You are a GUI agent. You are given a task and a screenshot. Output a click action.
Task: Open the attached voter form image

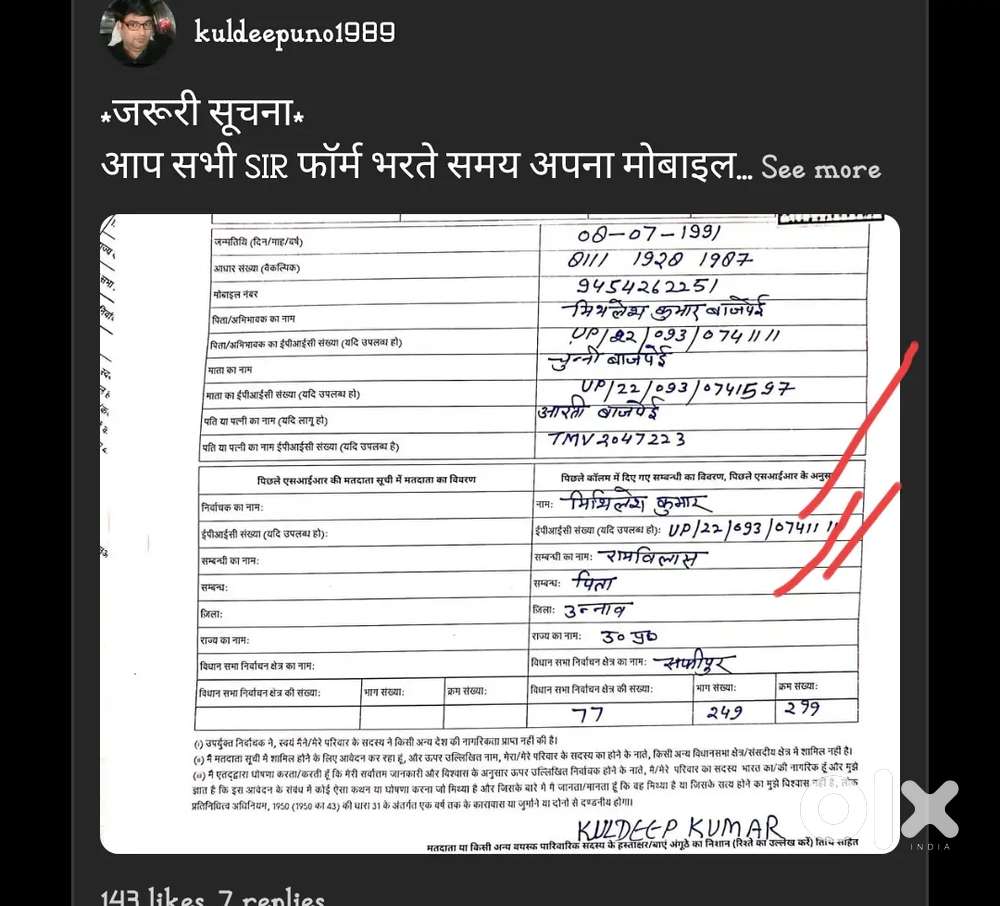point(500,534)
